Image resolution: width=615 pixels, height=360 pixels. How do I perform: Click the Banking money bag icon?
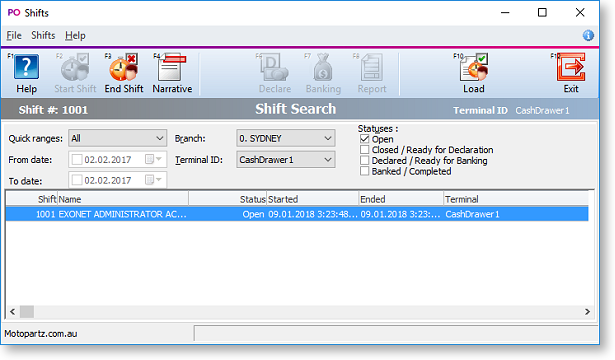click(x=323, y=67)
